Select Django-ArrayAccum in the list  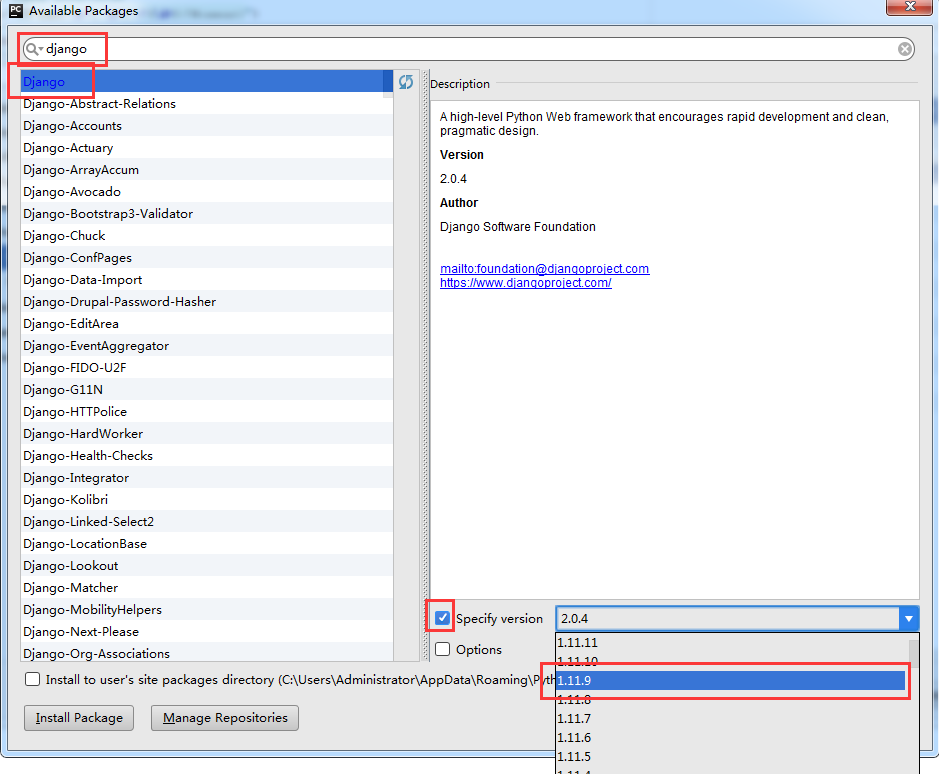pos(207,170)
